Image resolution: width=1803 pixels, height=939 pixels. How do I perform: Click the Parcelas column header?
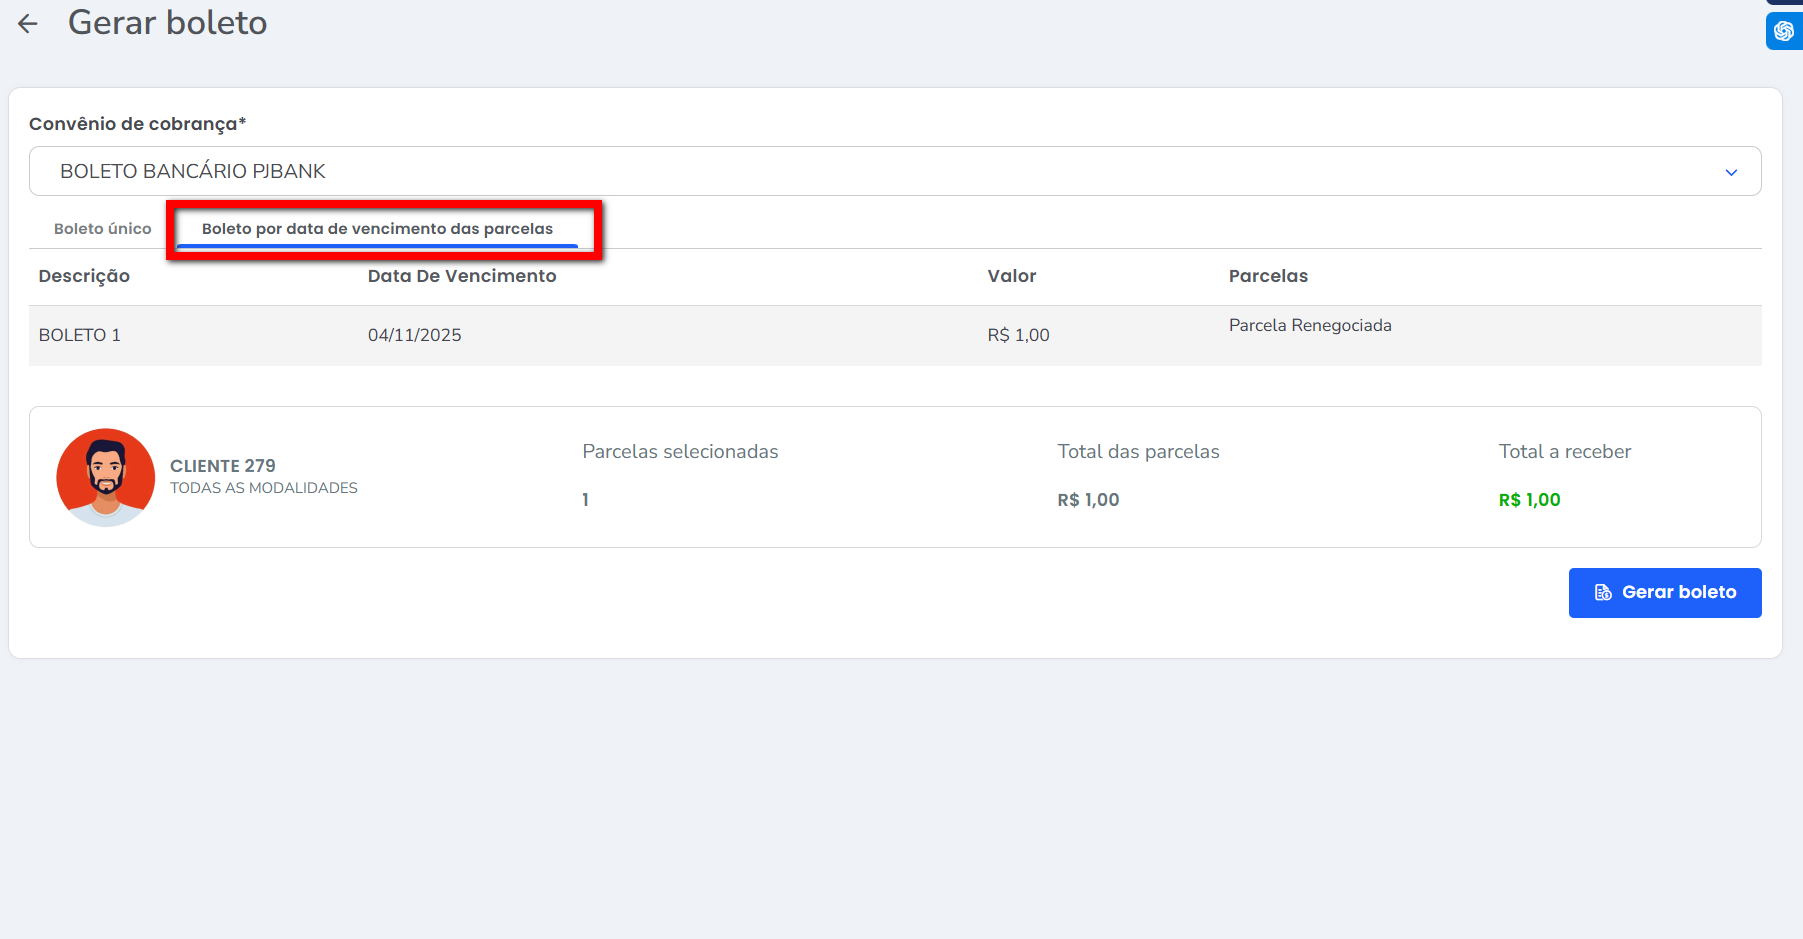[1268, 276]
